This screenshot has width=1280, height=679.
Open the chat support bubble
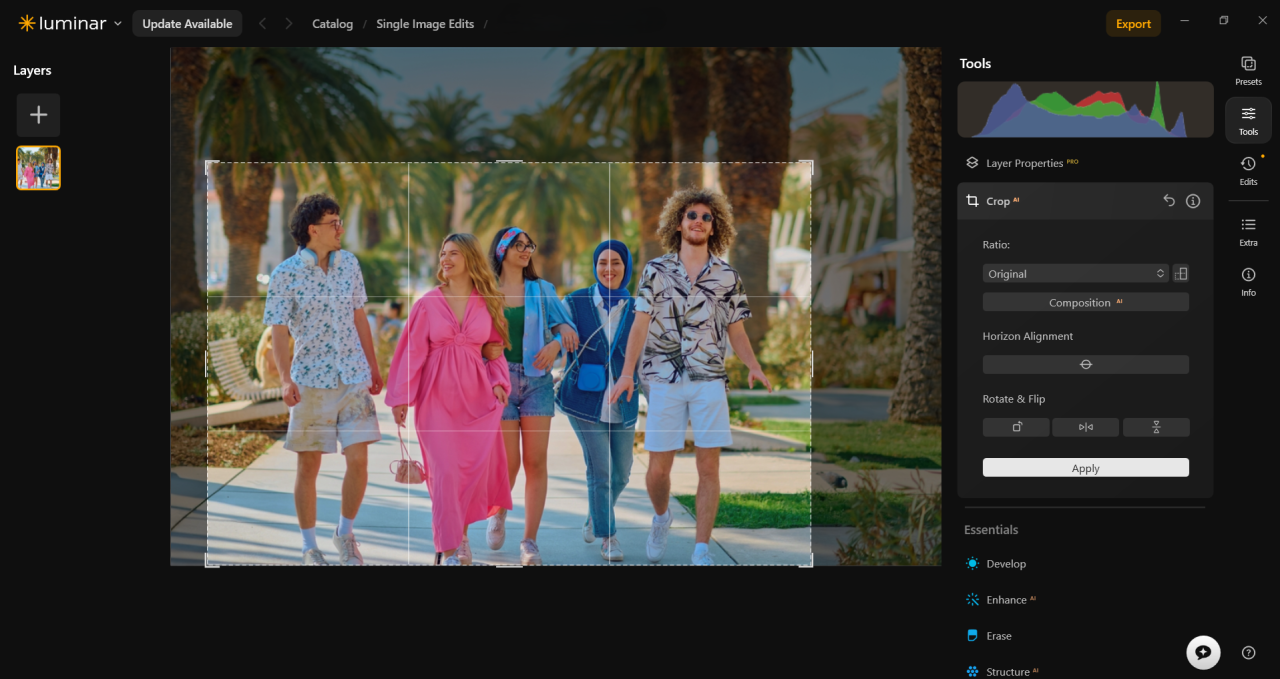(x=1203, y=652)
